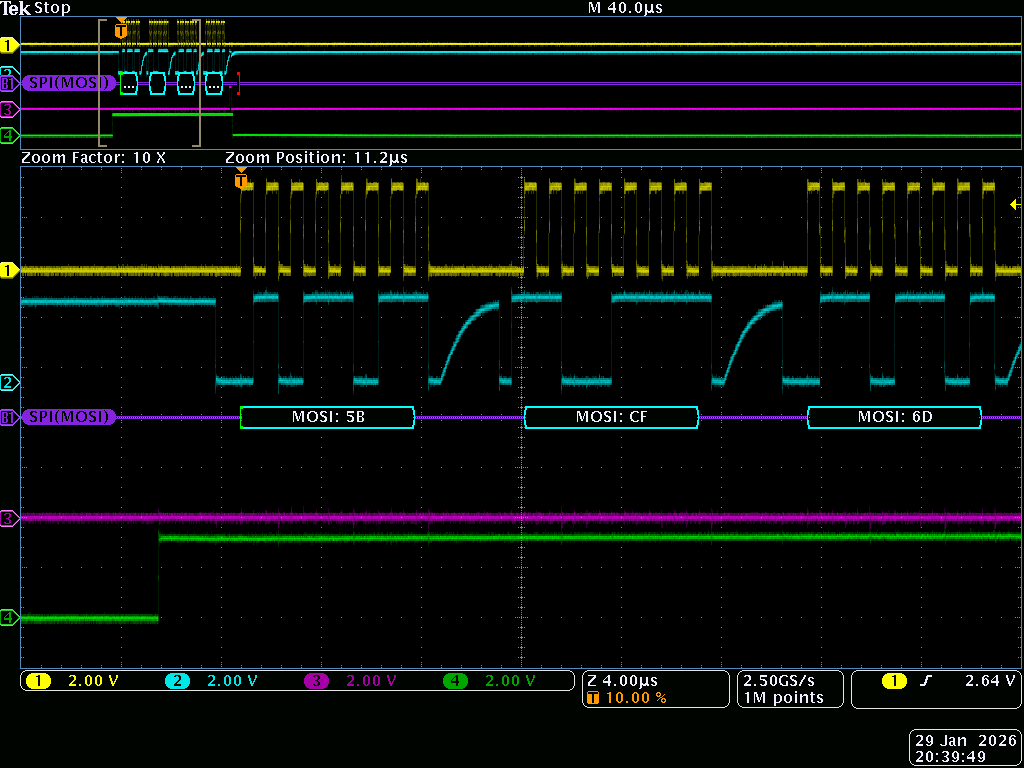
Task: Click the yellow trigger level arrow on right edge
Action: [1015, 204]
